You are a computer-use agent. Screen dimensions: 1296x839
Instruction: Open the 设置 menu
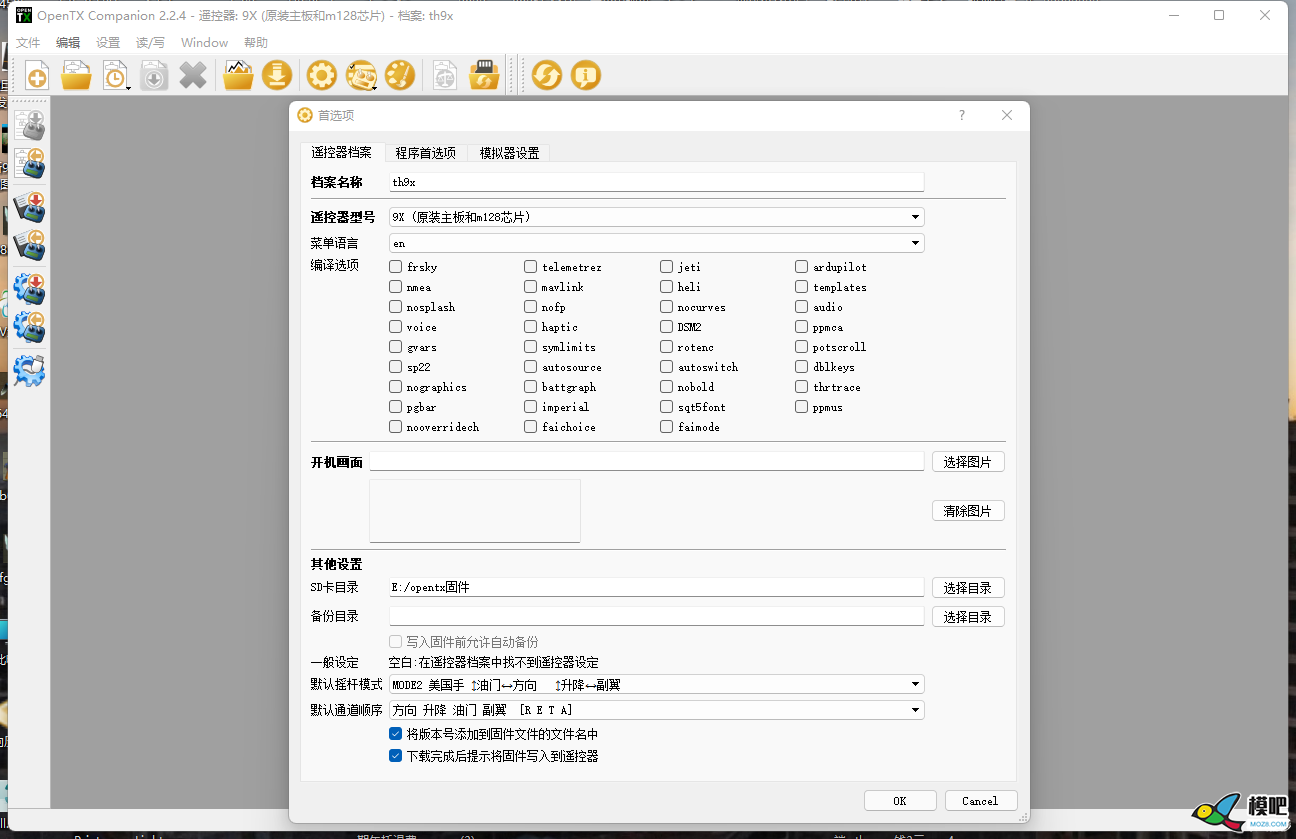tap(108, 42)
